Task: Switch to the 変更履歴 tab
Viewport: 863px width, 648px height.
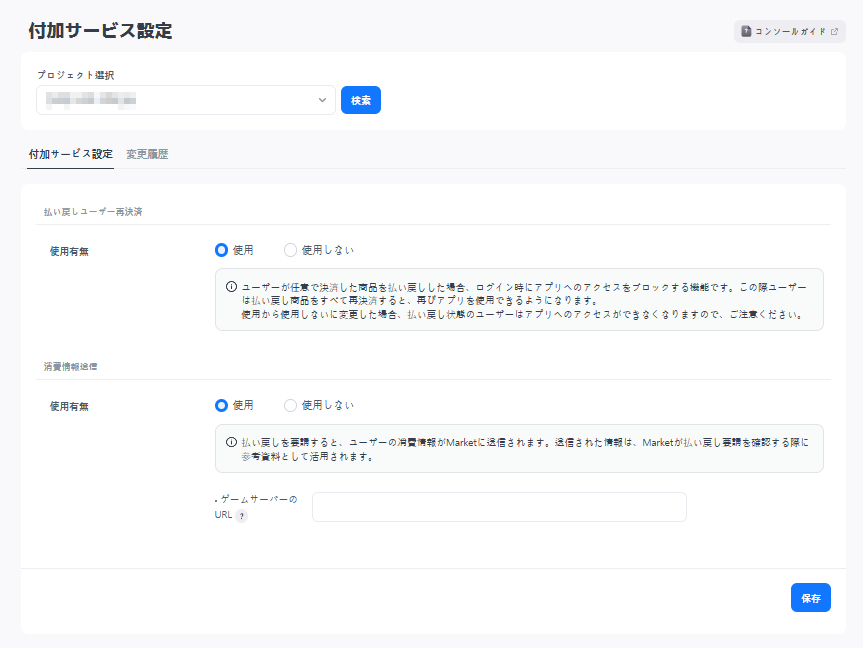Action: pyautogui.click(x=147, y=155)
